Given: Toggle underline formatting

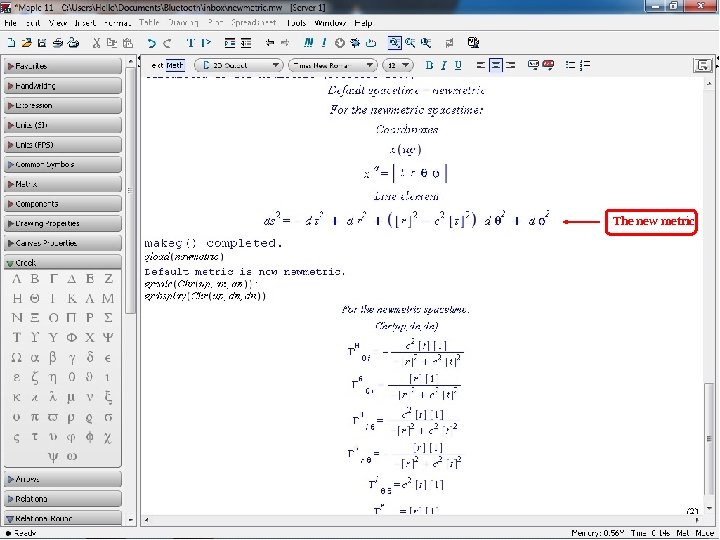Looking at the screenshot, I should (x=458, y=65).
